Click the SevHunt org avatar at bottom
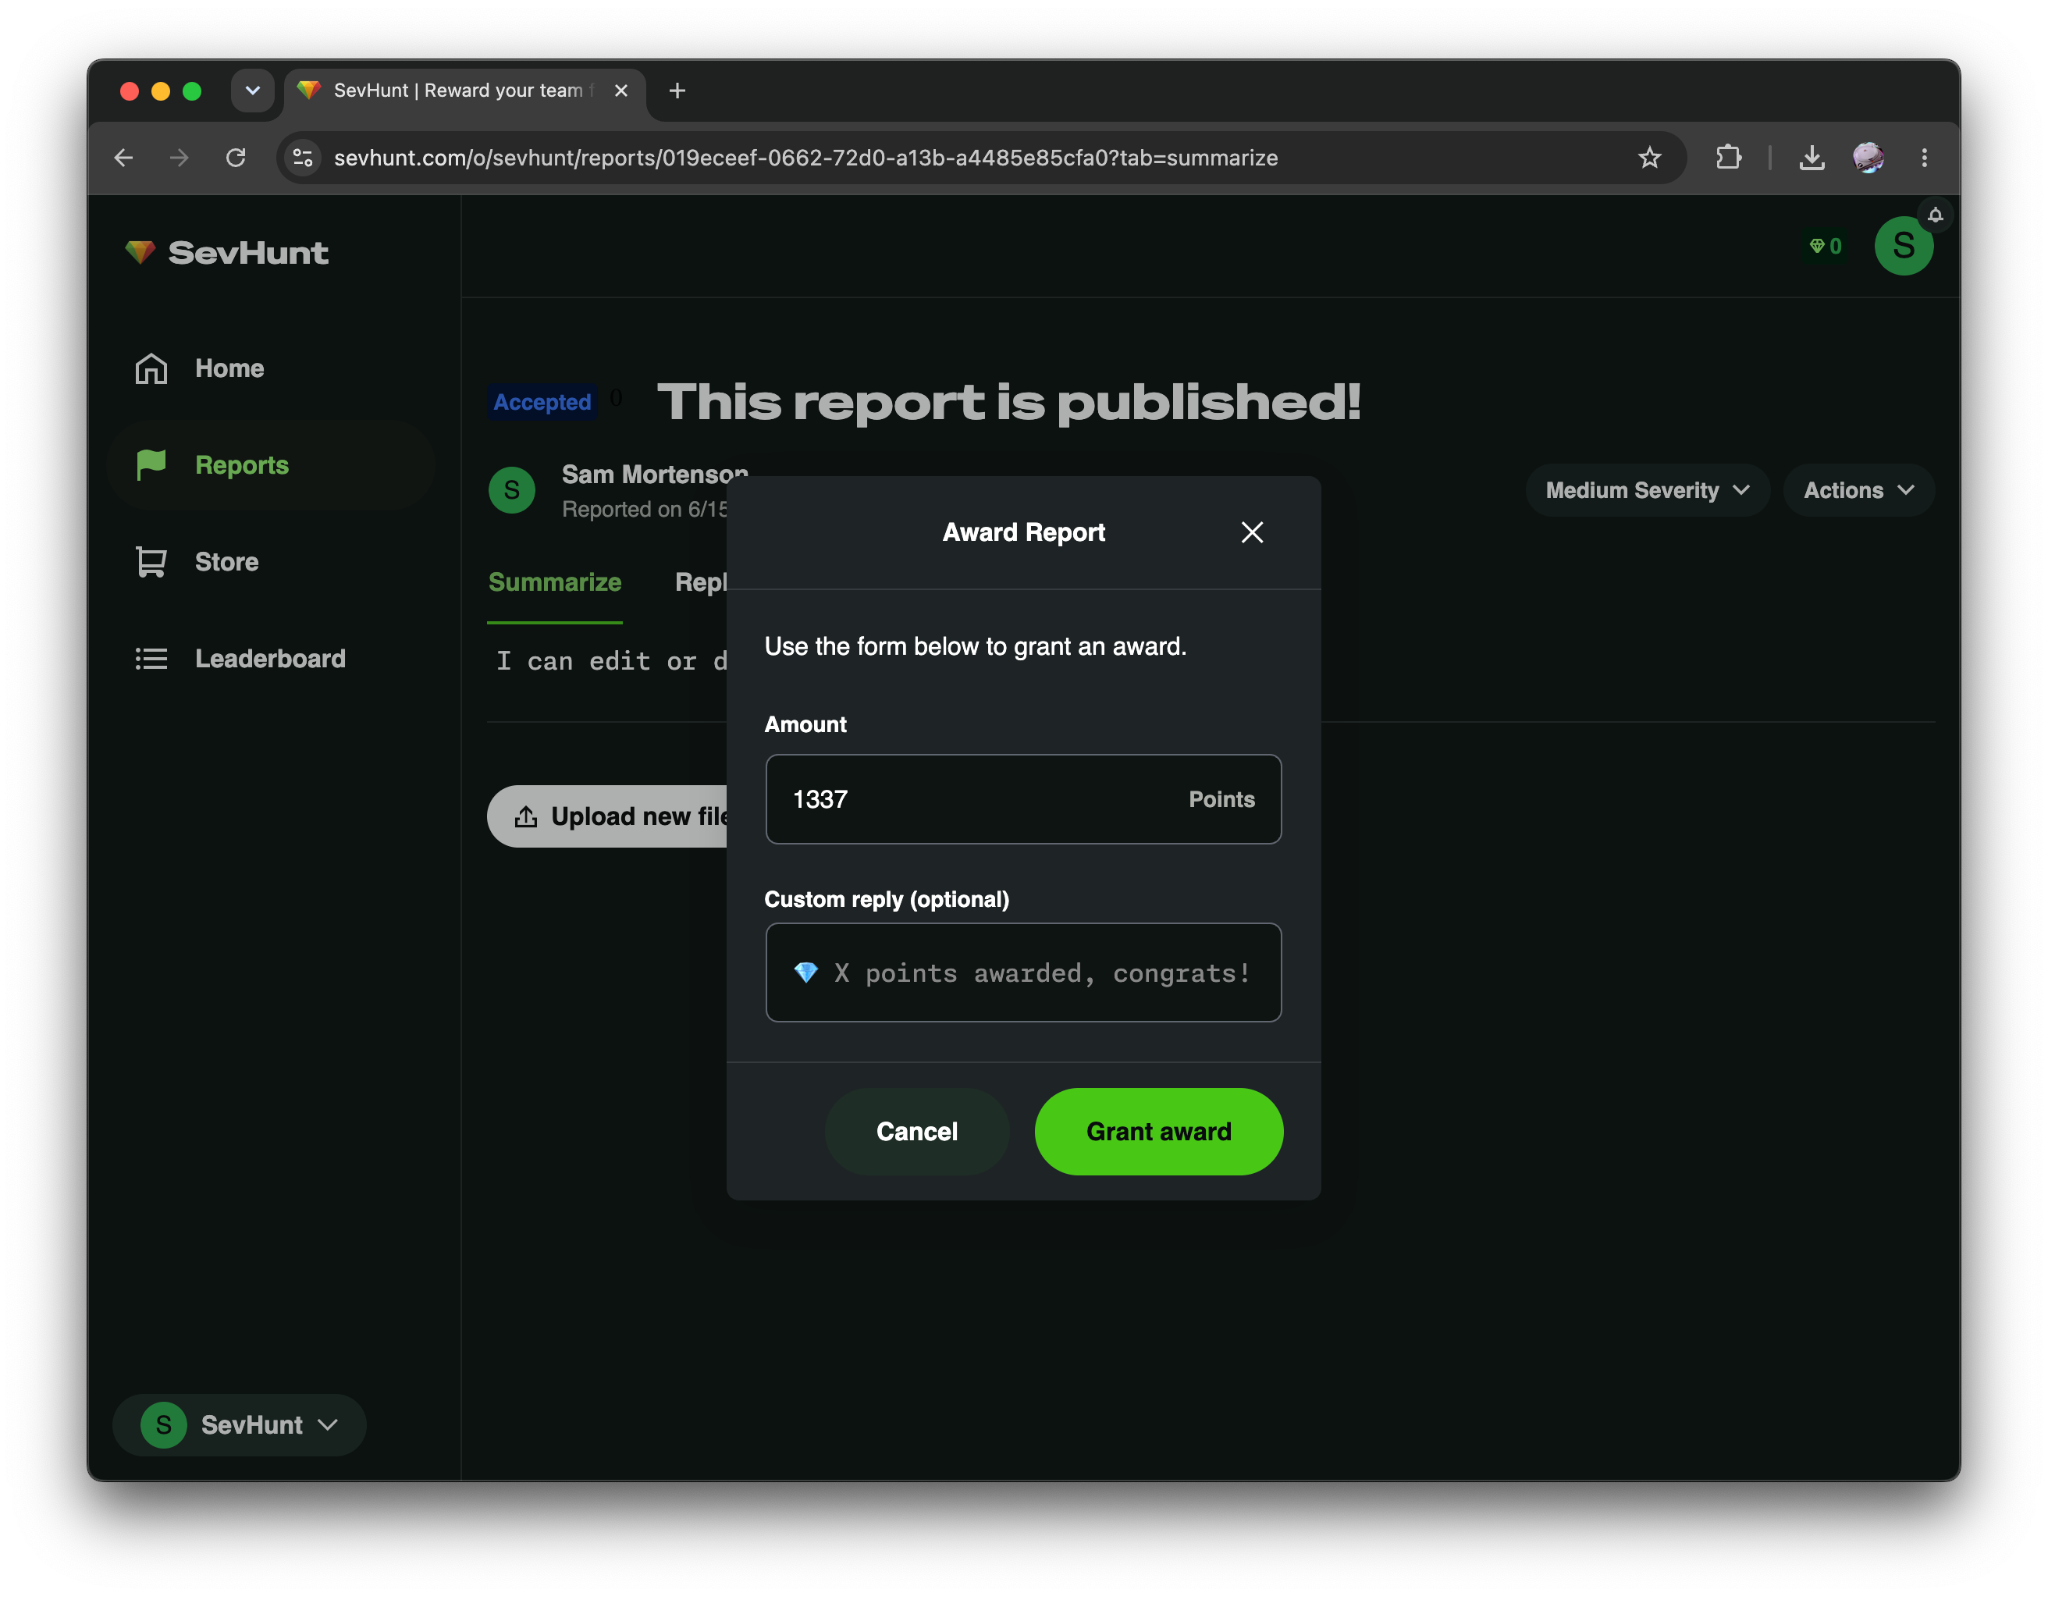The height and width of the screenshot is (1597, 2048). [x=164, y=1424]
